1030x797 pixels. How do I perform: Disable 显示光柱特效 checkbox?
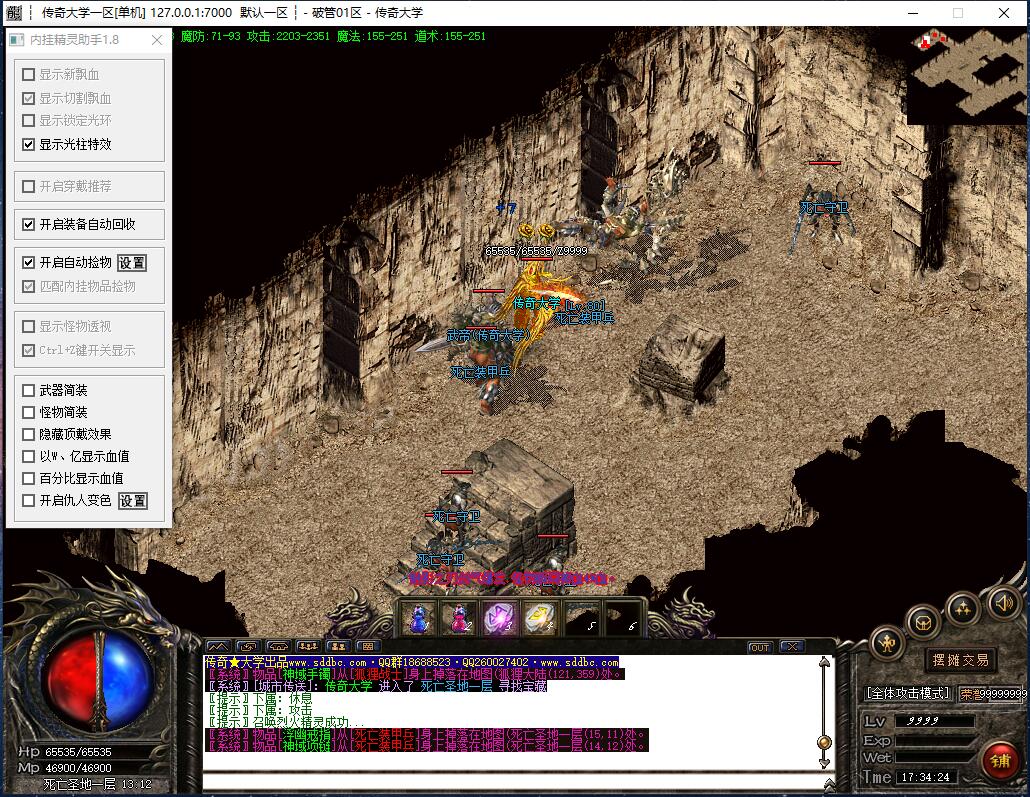[x=28, y=145]
